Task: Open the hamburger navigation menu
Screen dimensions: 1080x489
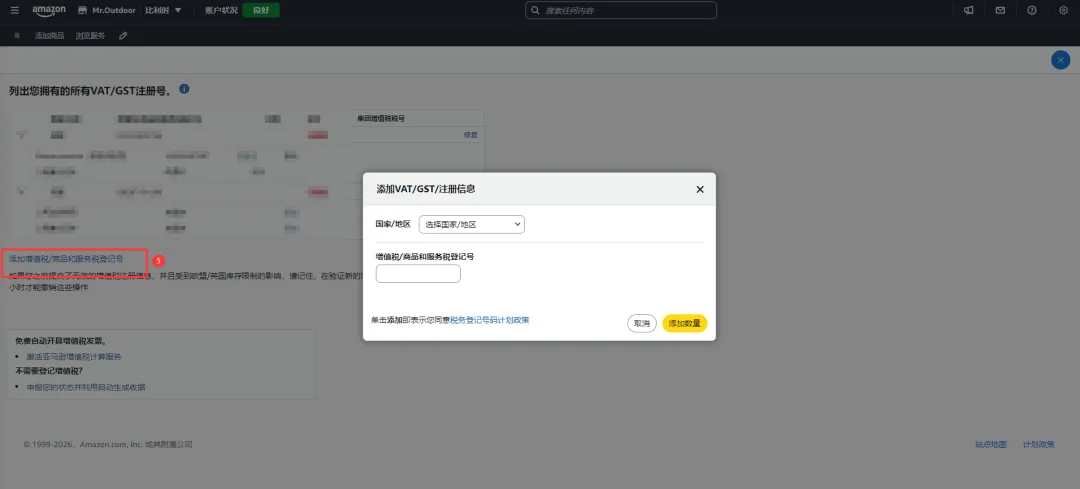Action: [x=14, y=10]
